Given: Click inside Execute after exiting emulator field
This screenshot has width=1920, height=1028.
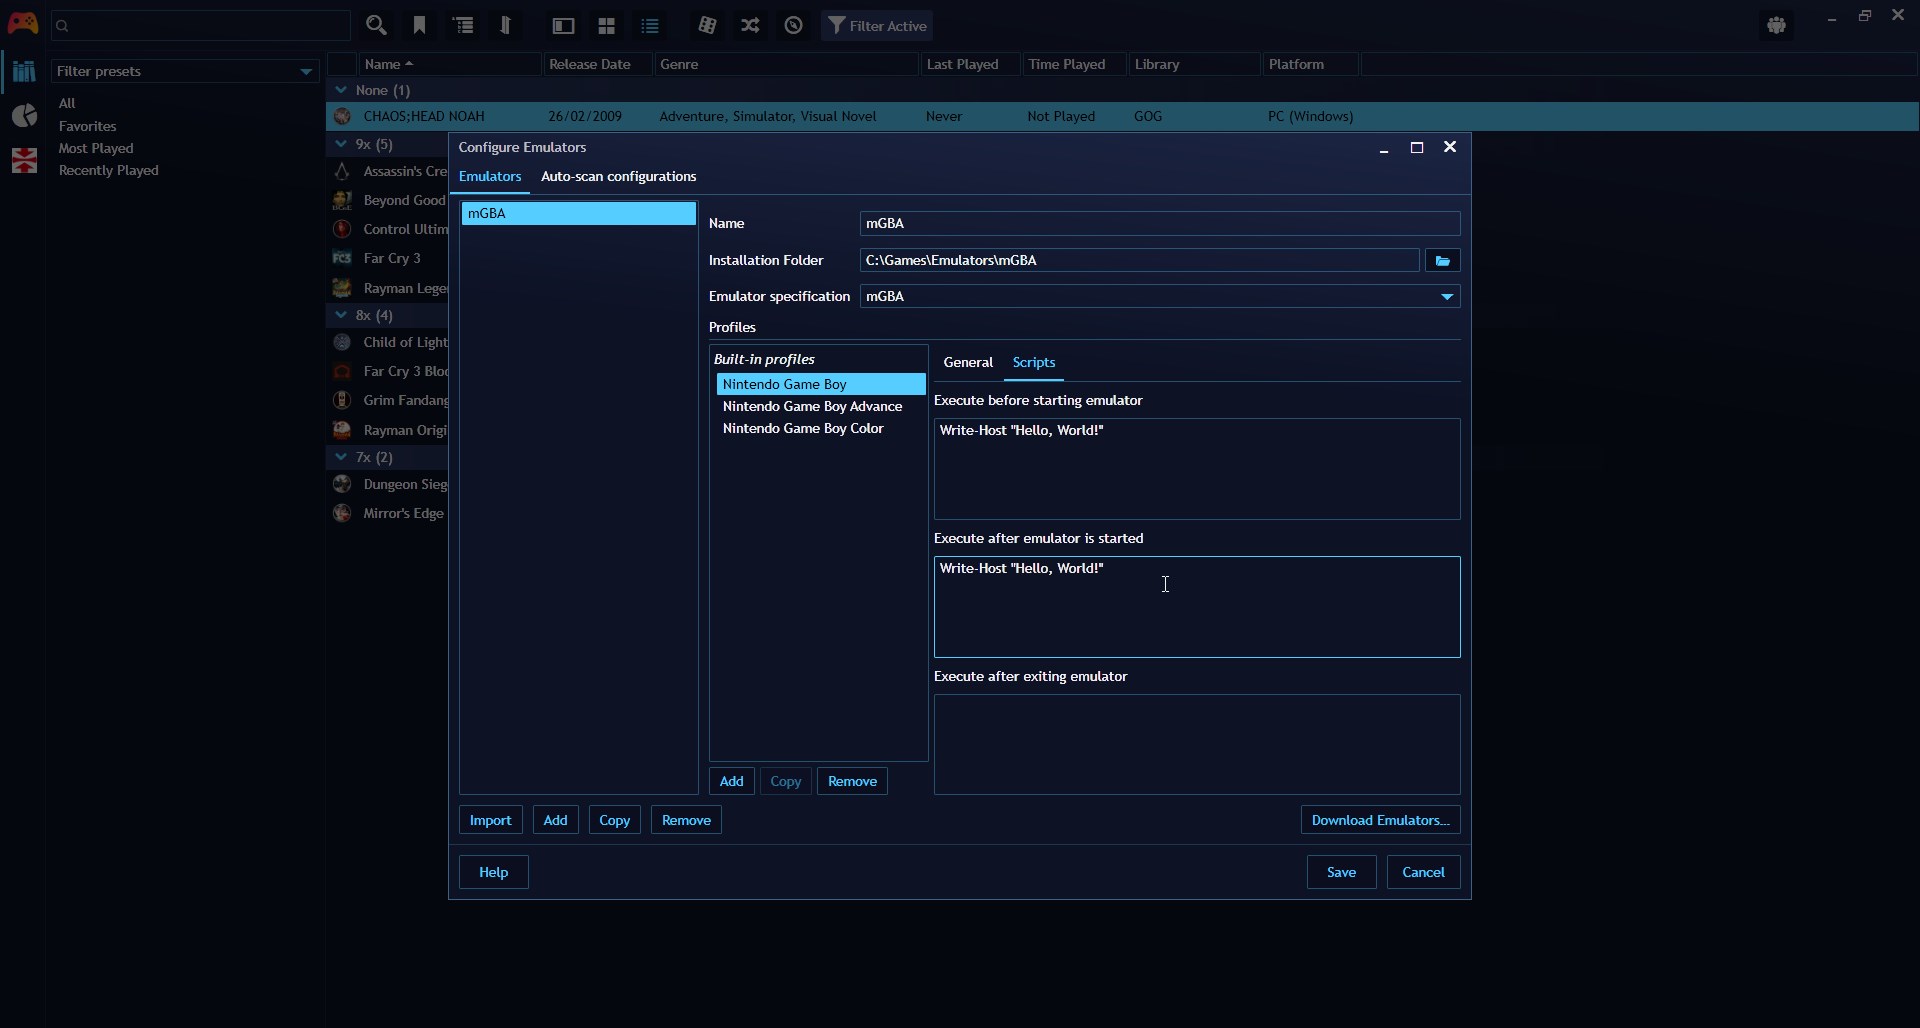Looking at the screenshot, I should (x=1196, y=744).
